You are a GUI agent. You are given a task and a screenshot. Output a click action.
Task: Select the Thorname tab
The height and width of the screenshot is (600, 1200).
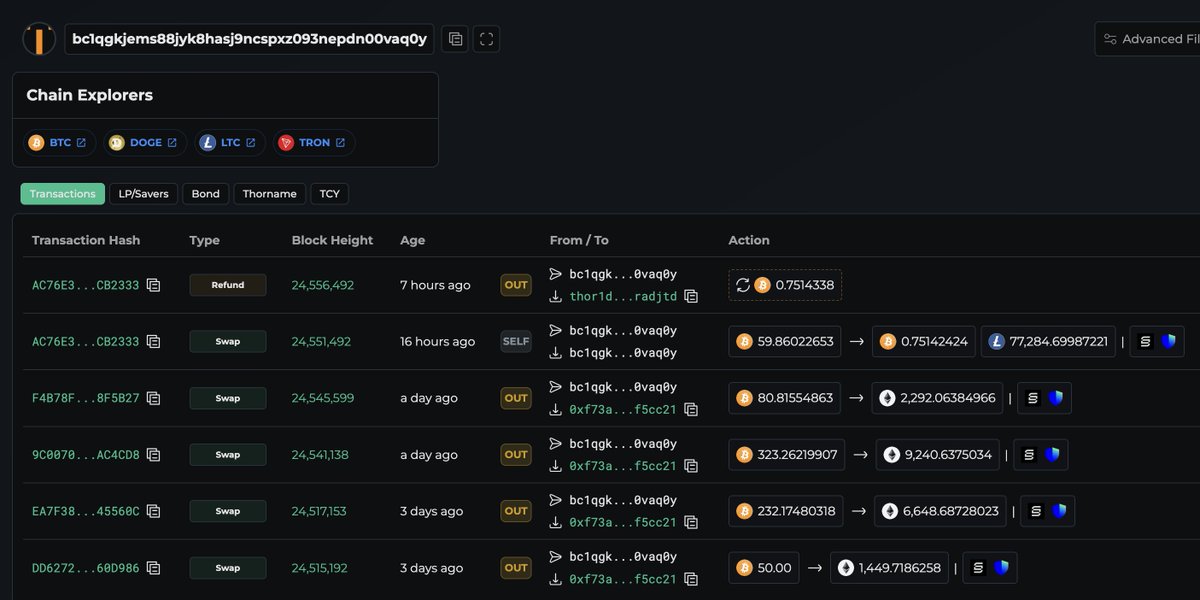pyautogui.click(x=269, y=194)
